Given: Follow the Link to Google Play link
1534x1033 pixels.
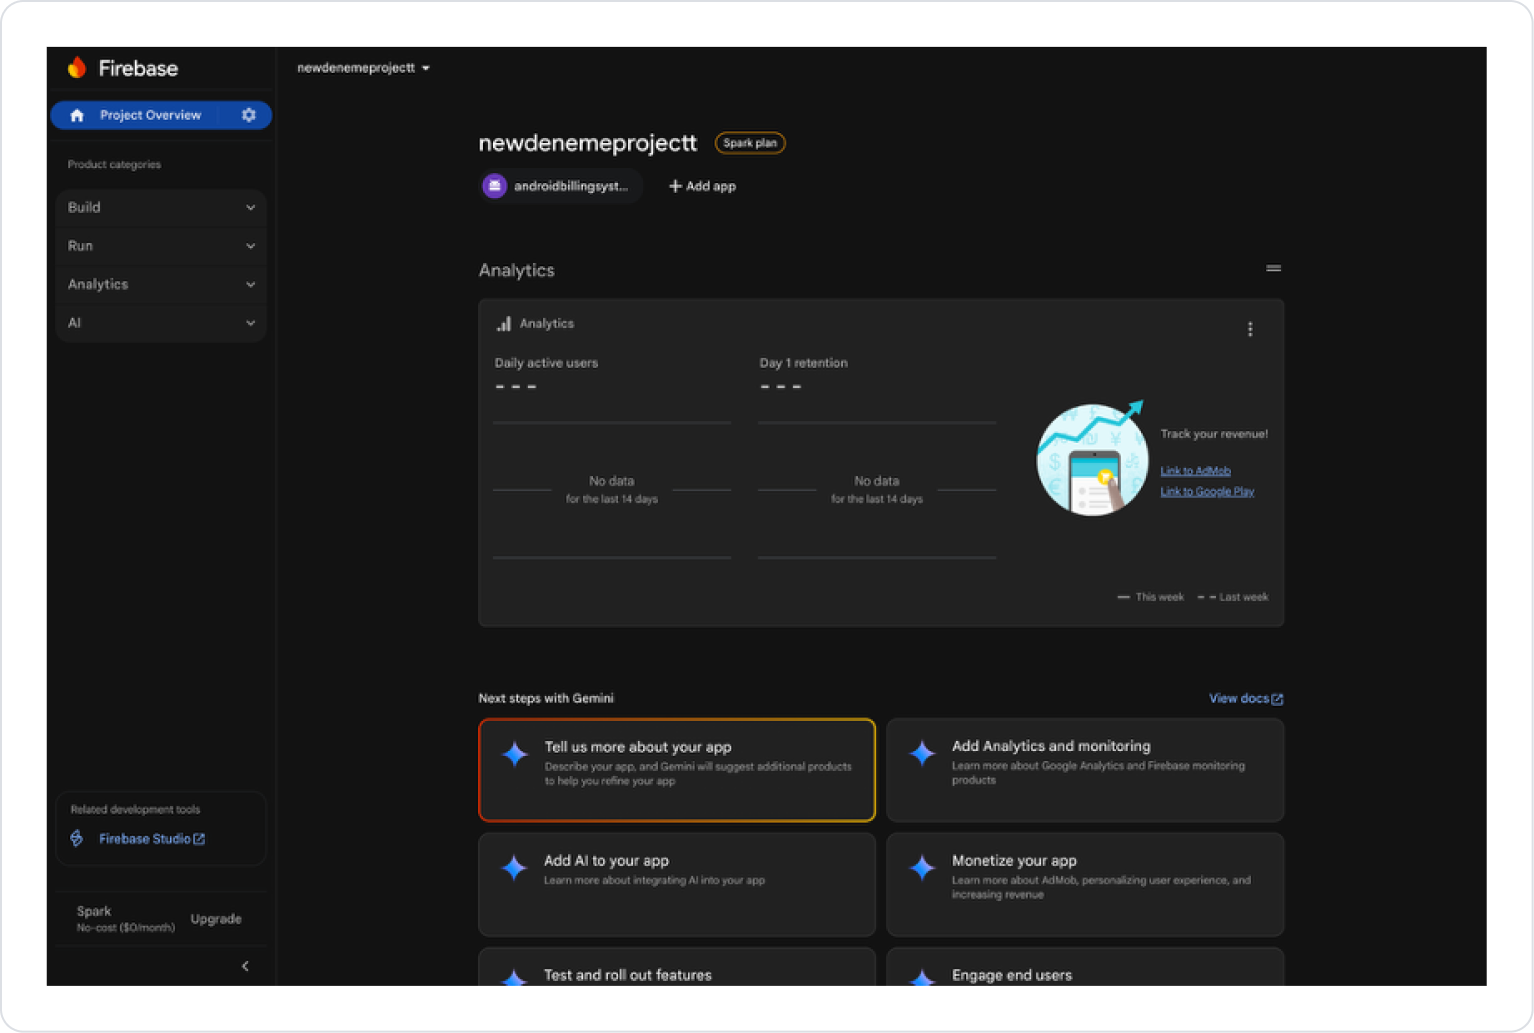Looking at the screenshot, I should (1207, 491).
